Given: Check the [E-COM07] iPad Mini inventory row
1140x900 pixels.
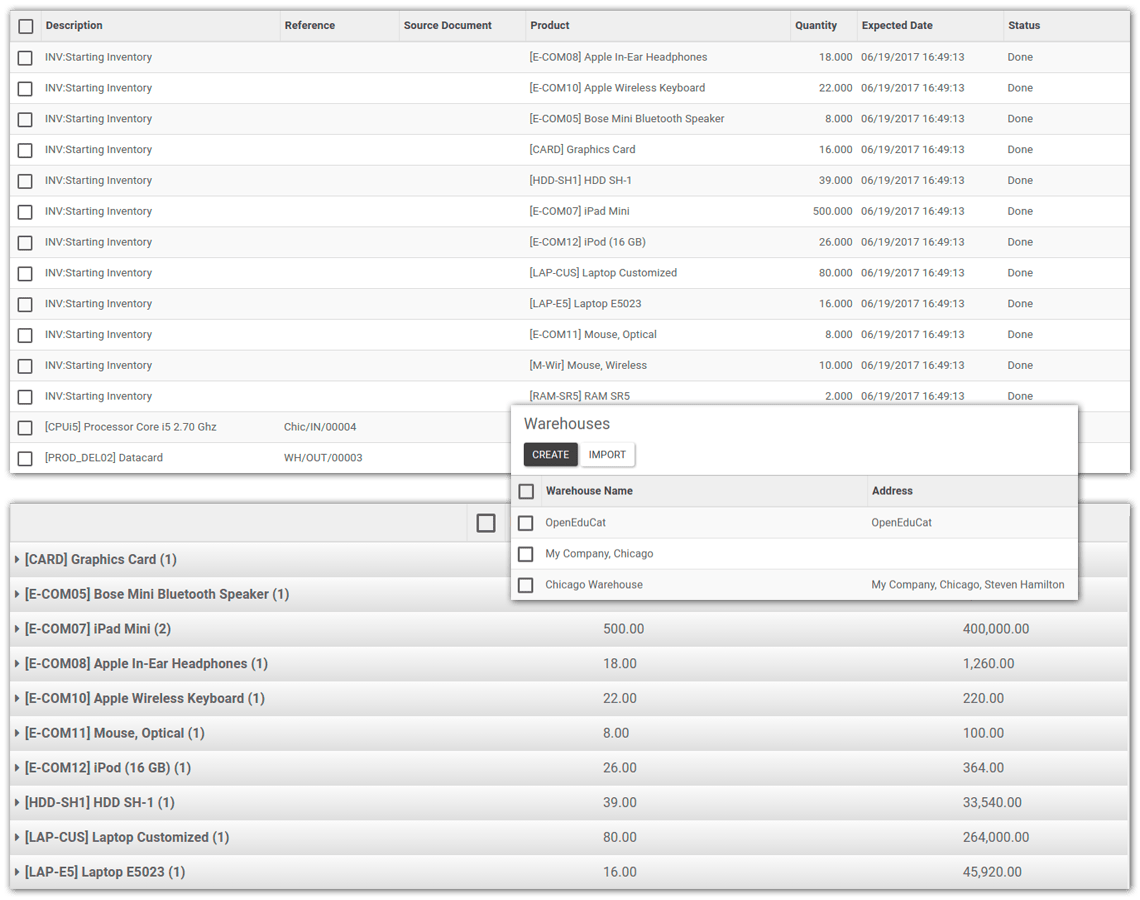Looking at the screenshot, I should point(25,211).
